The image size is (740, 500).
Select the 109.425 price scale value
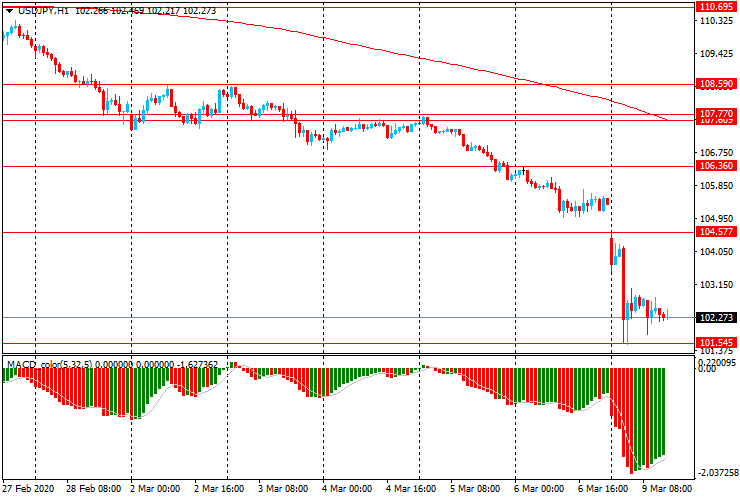point(716,54)
